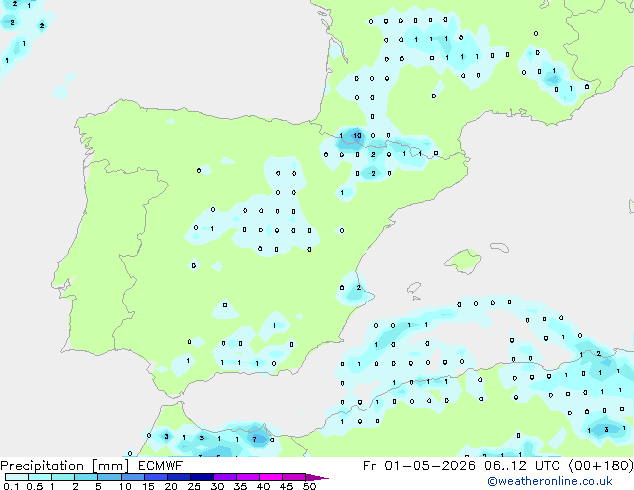
Task: Click the 35–40 mm legend swatch
Action: (x=247, y=477)
